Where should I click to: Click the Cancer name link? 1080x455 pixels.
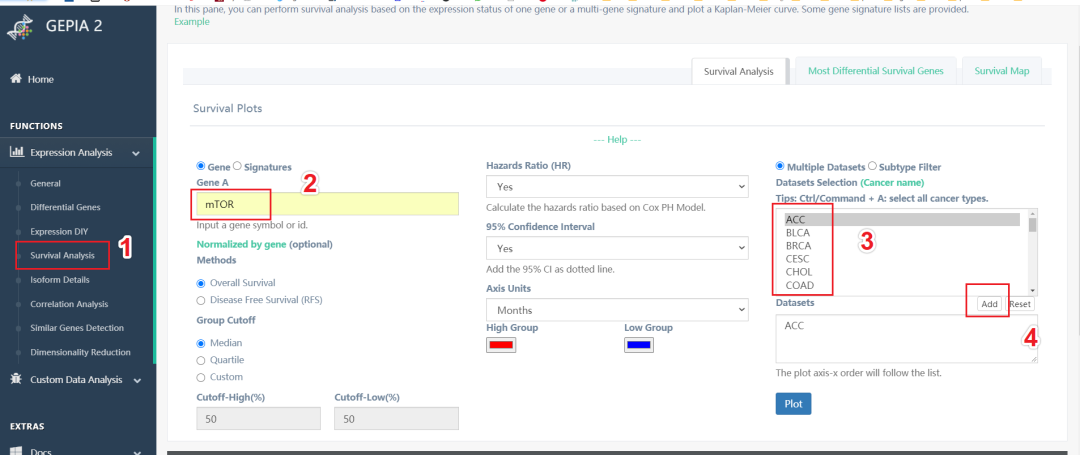point(892,183)
